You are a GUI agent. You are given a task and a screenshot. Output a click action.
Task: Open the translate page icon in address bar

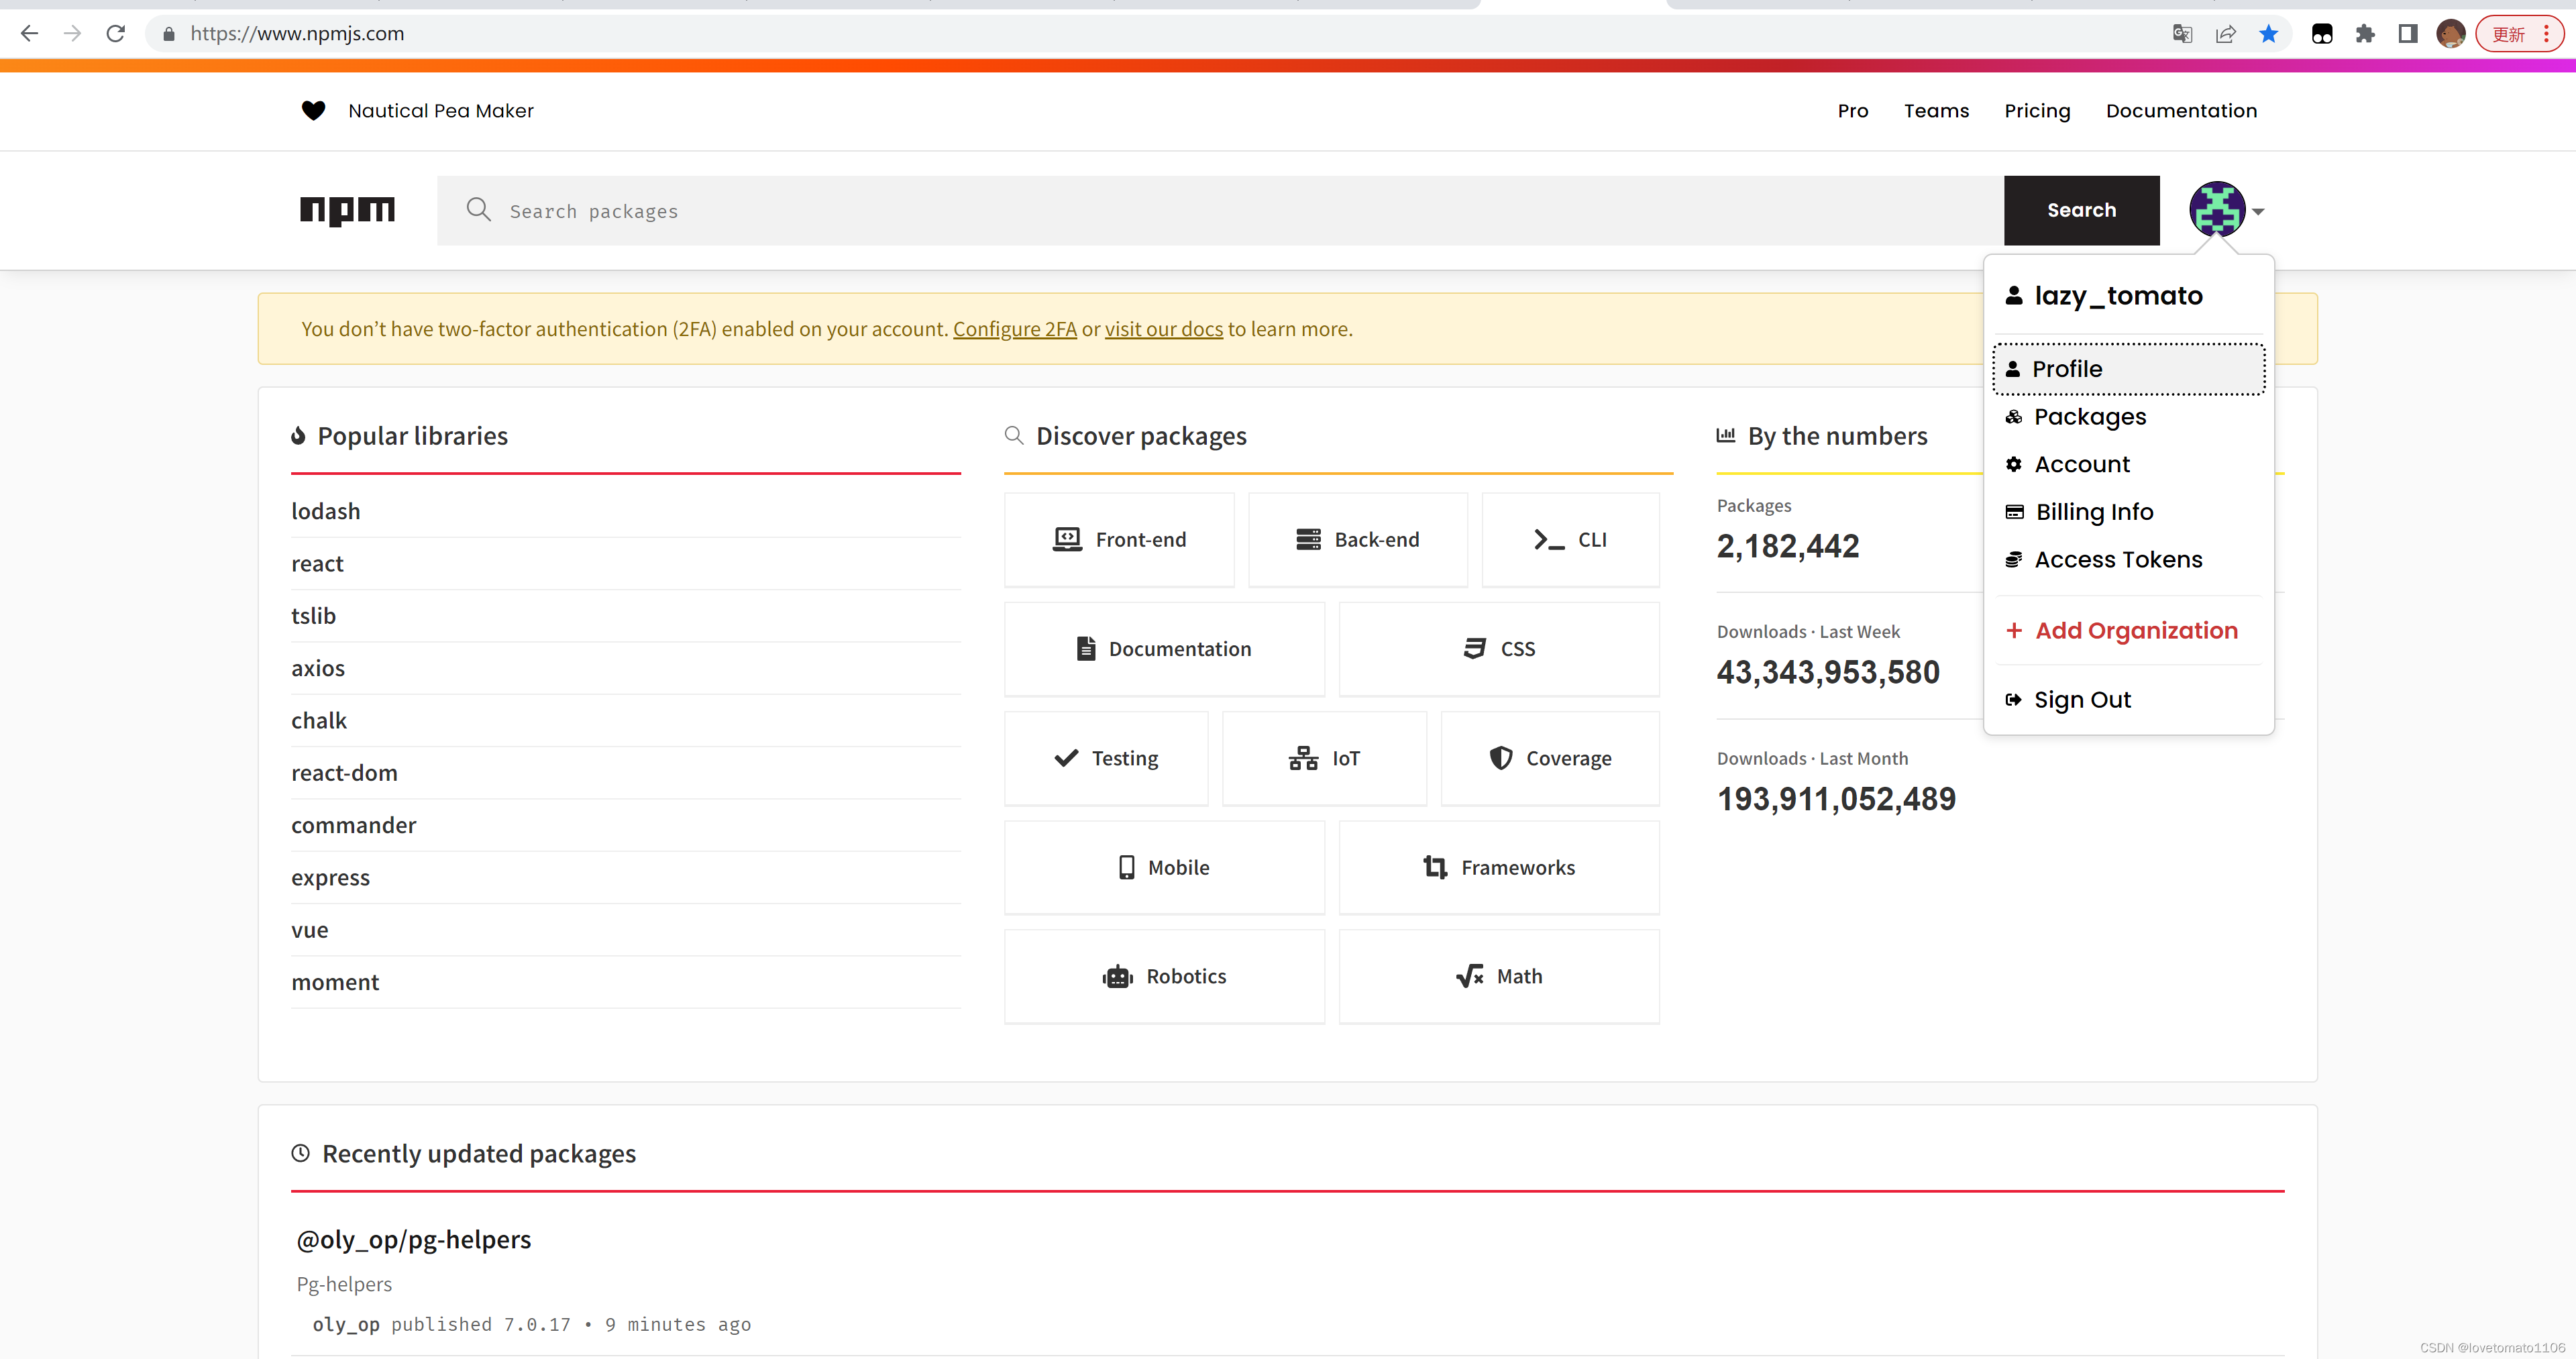2182,34
